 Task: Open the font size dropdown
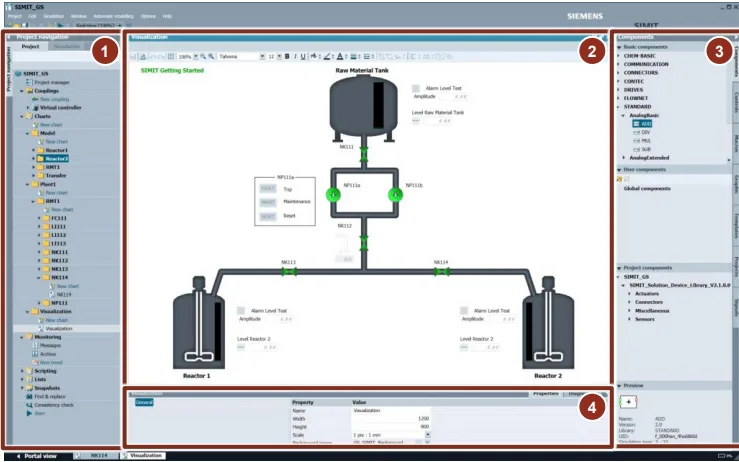(279, 57)
